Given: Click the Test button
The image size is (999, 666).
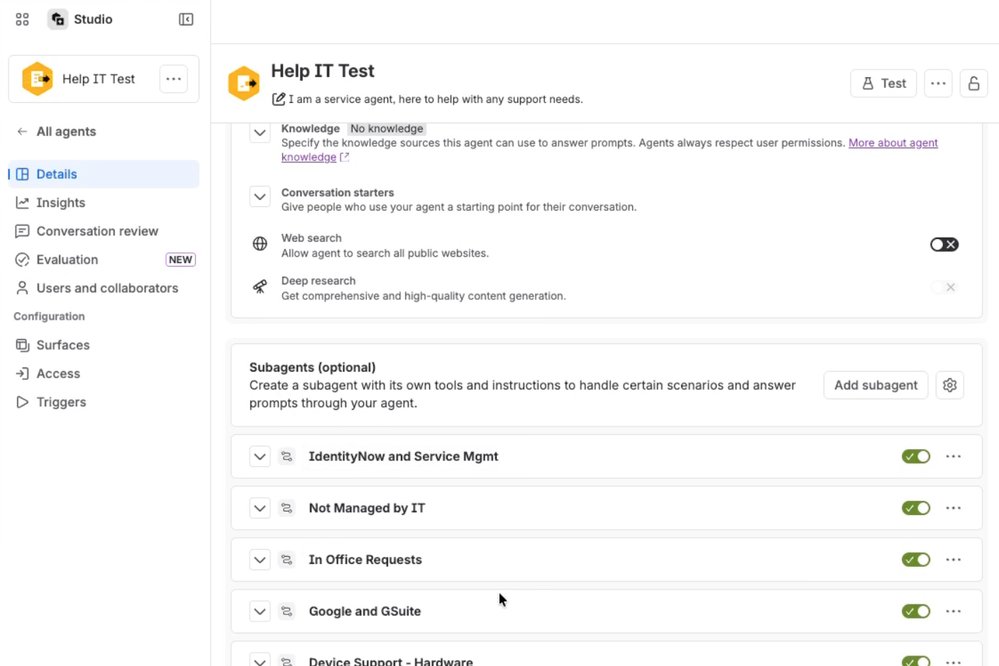Looking at the screenshot, I should tap(883, 83).
